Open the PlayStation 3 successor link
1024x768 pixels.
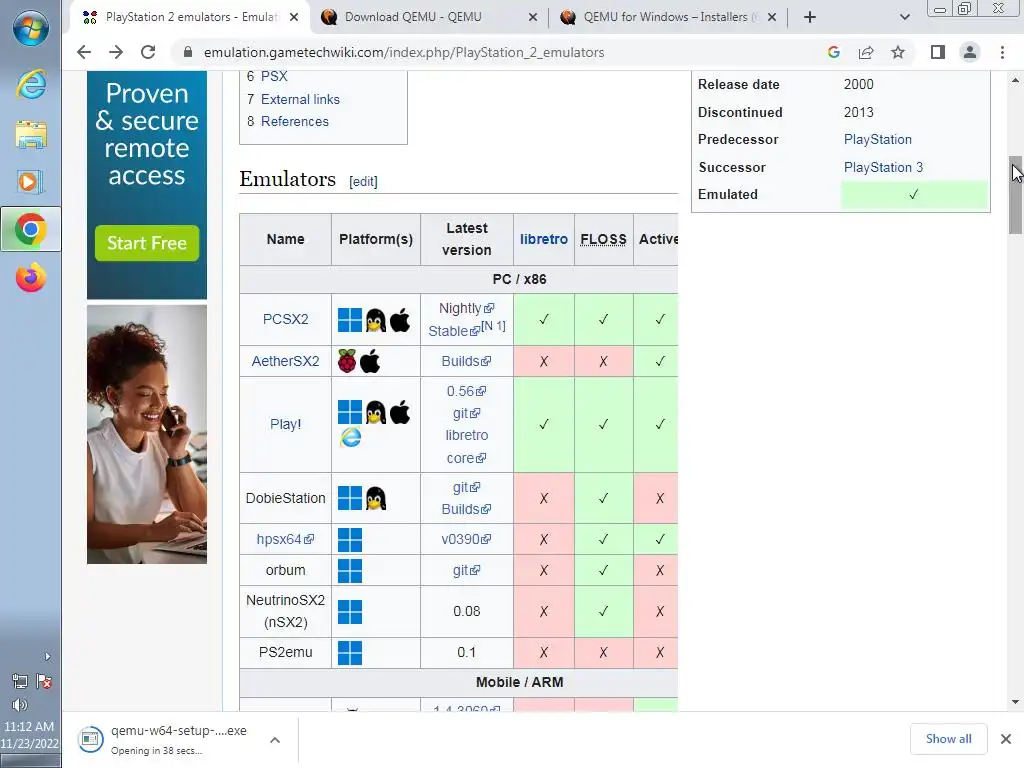pos(884,167)
